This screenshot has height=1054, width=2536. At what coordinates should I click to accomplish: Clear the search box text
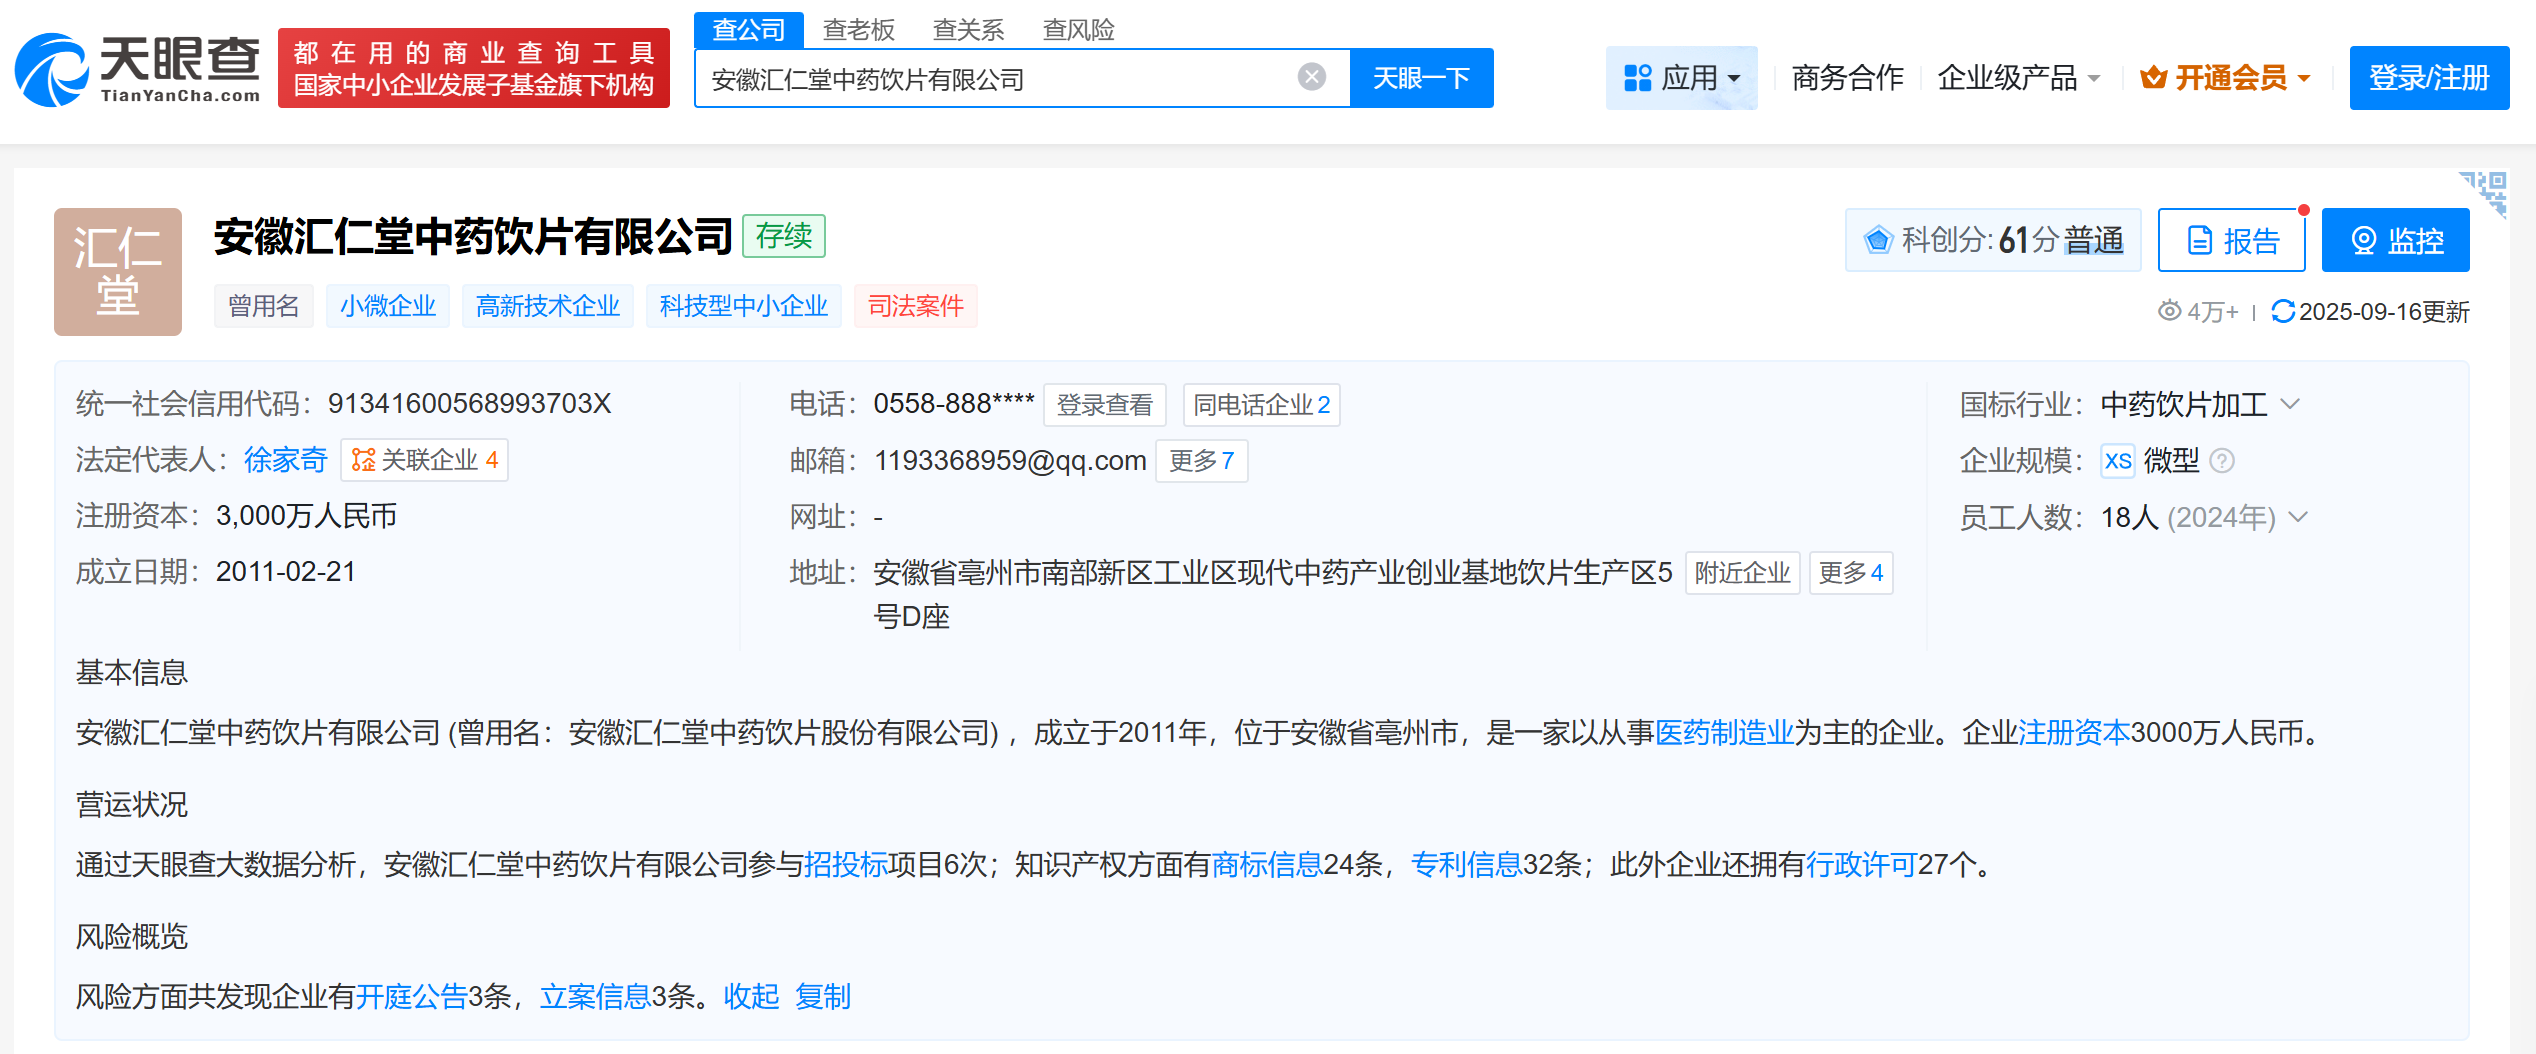tap(1311, 77)
